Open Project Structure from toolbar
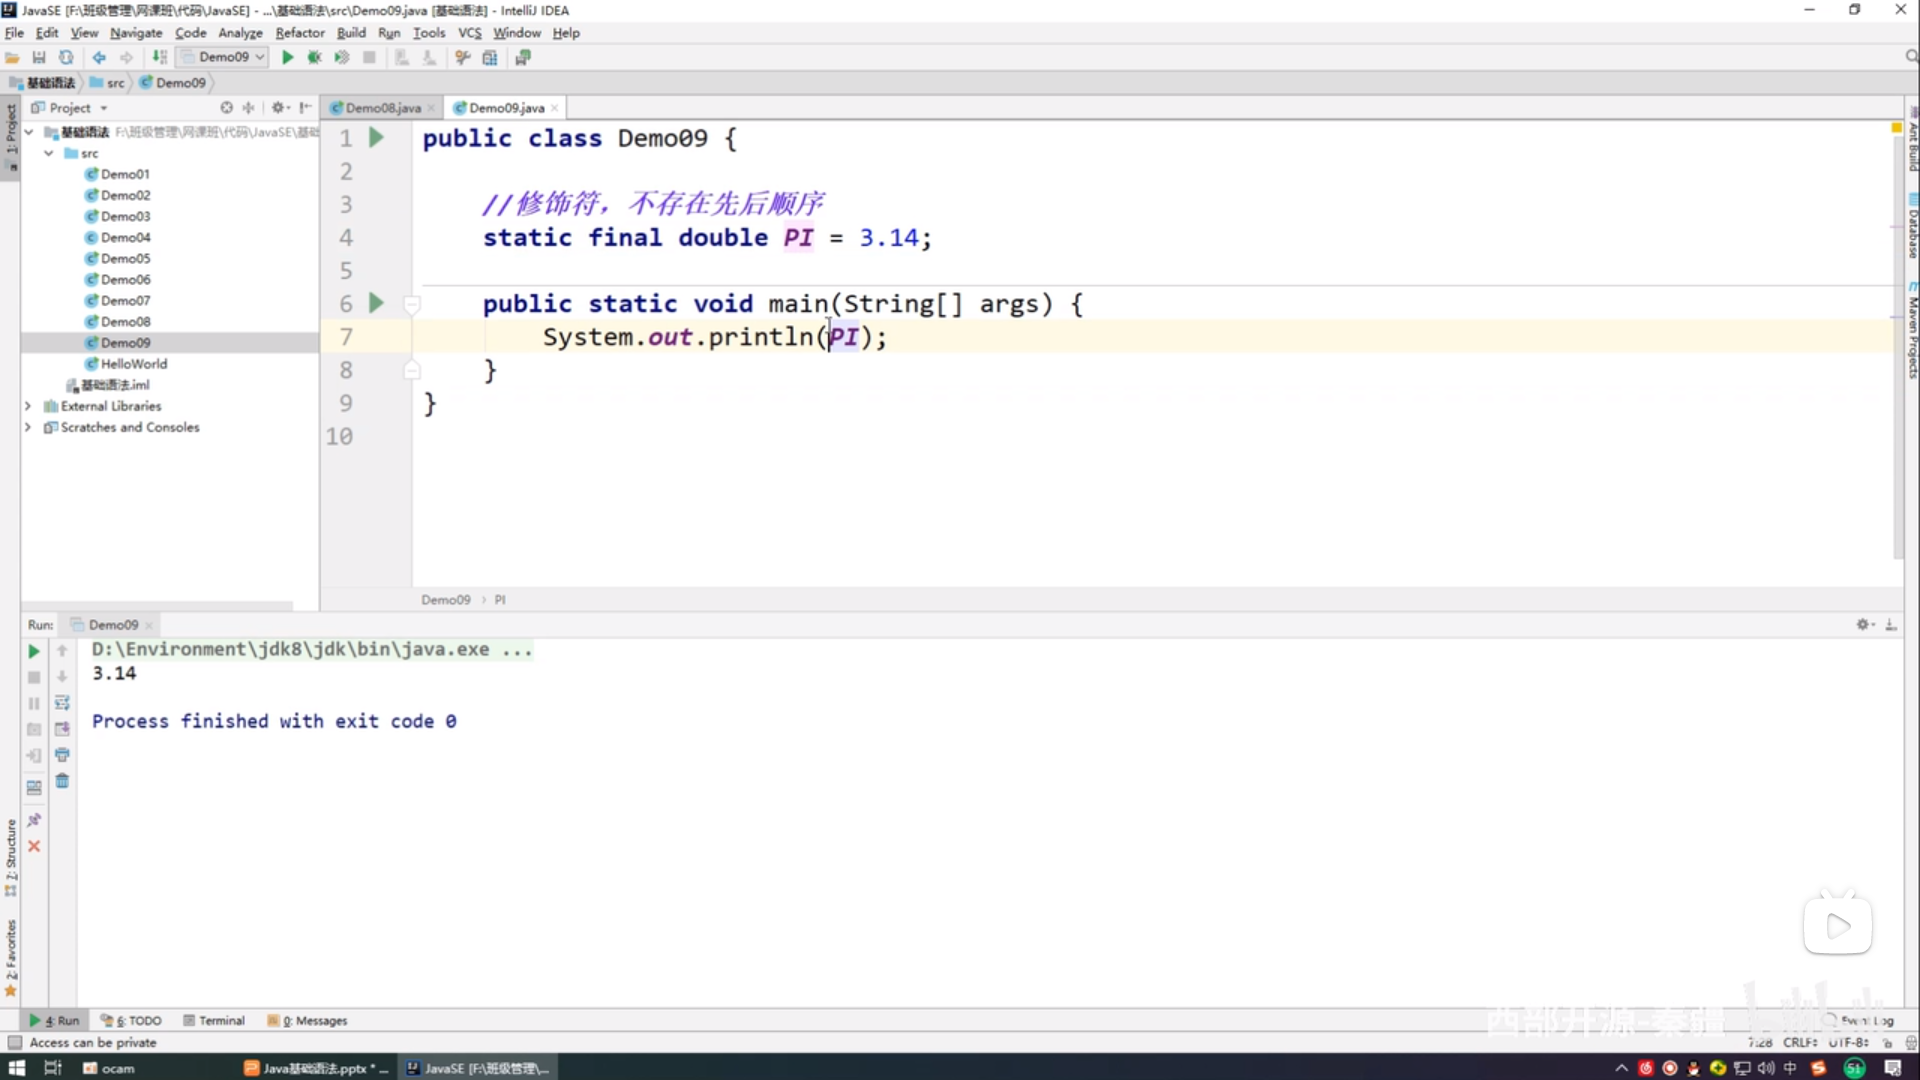Screen dimensions: 1920x1080 coord(490,57)
